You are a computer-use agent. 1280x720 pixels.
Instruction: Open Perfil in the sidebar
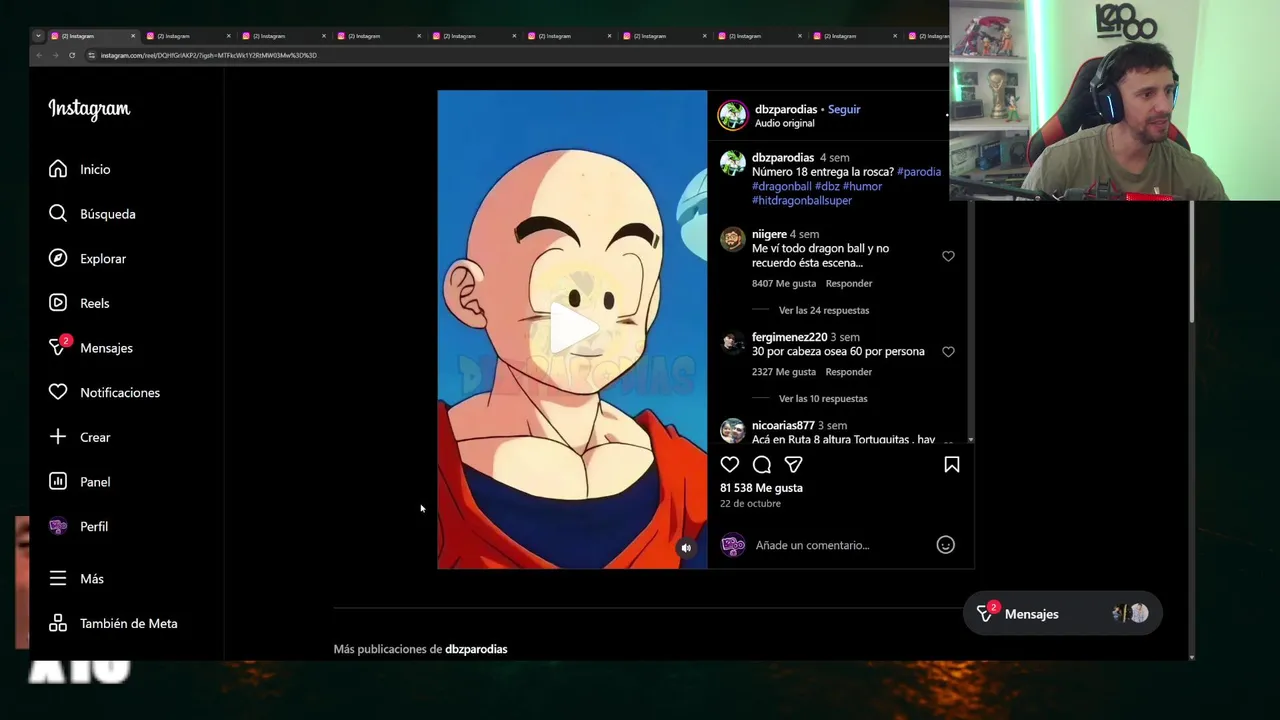coord(79,526)
